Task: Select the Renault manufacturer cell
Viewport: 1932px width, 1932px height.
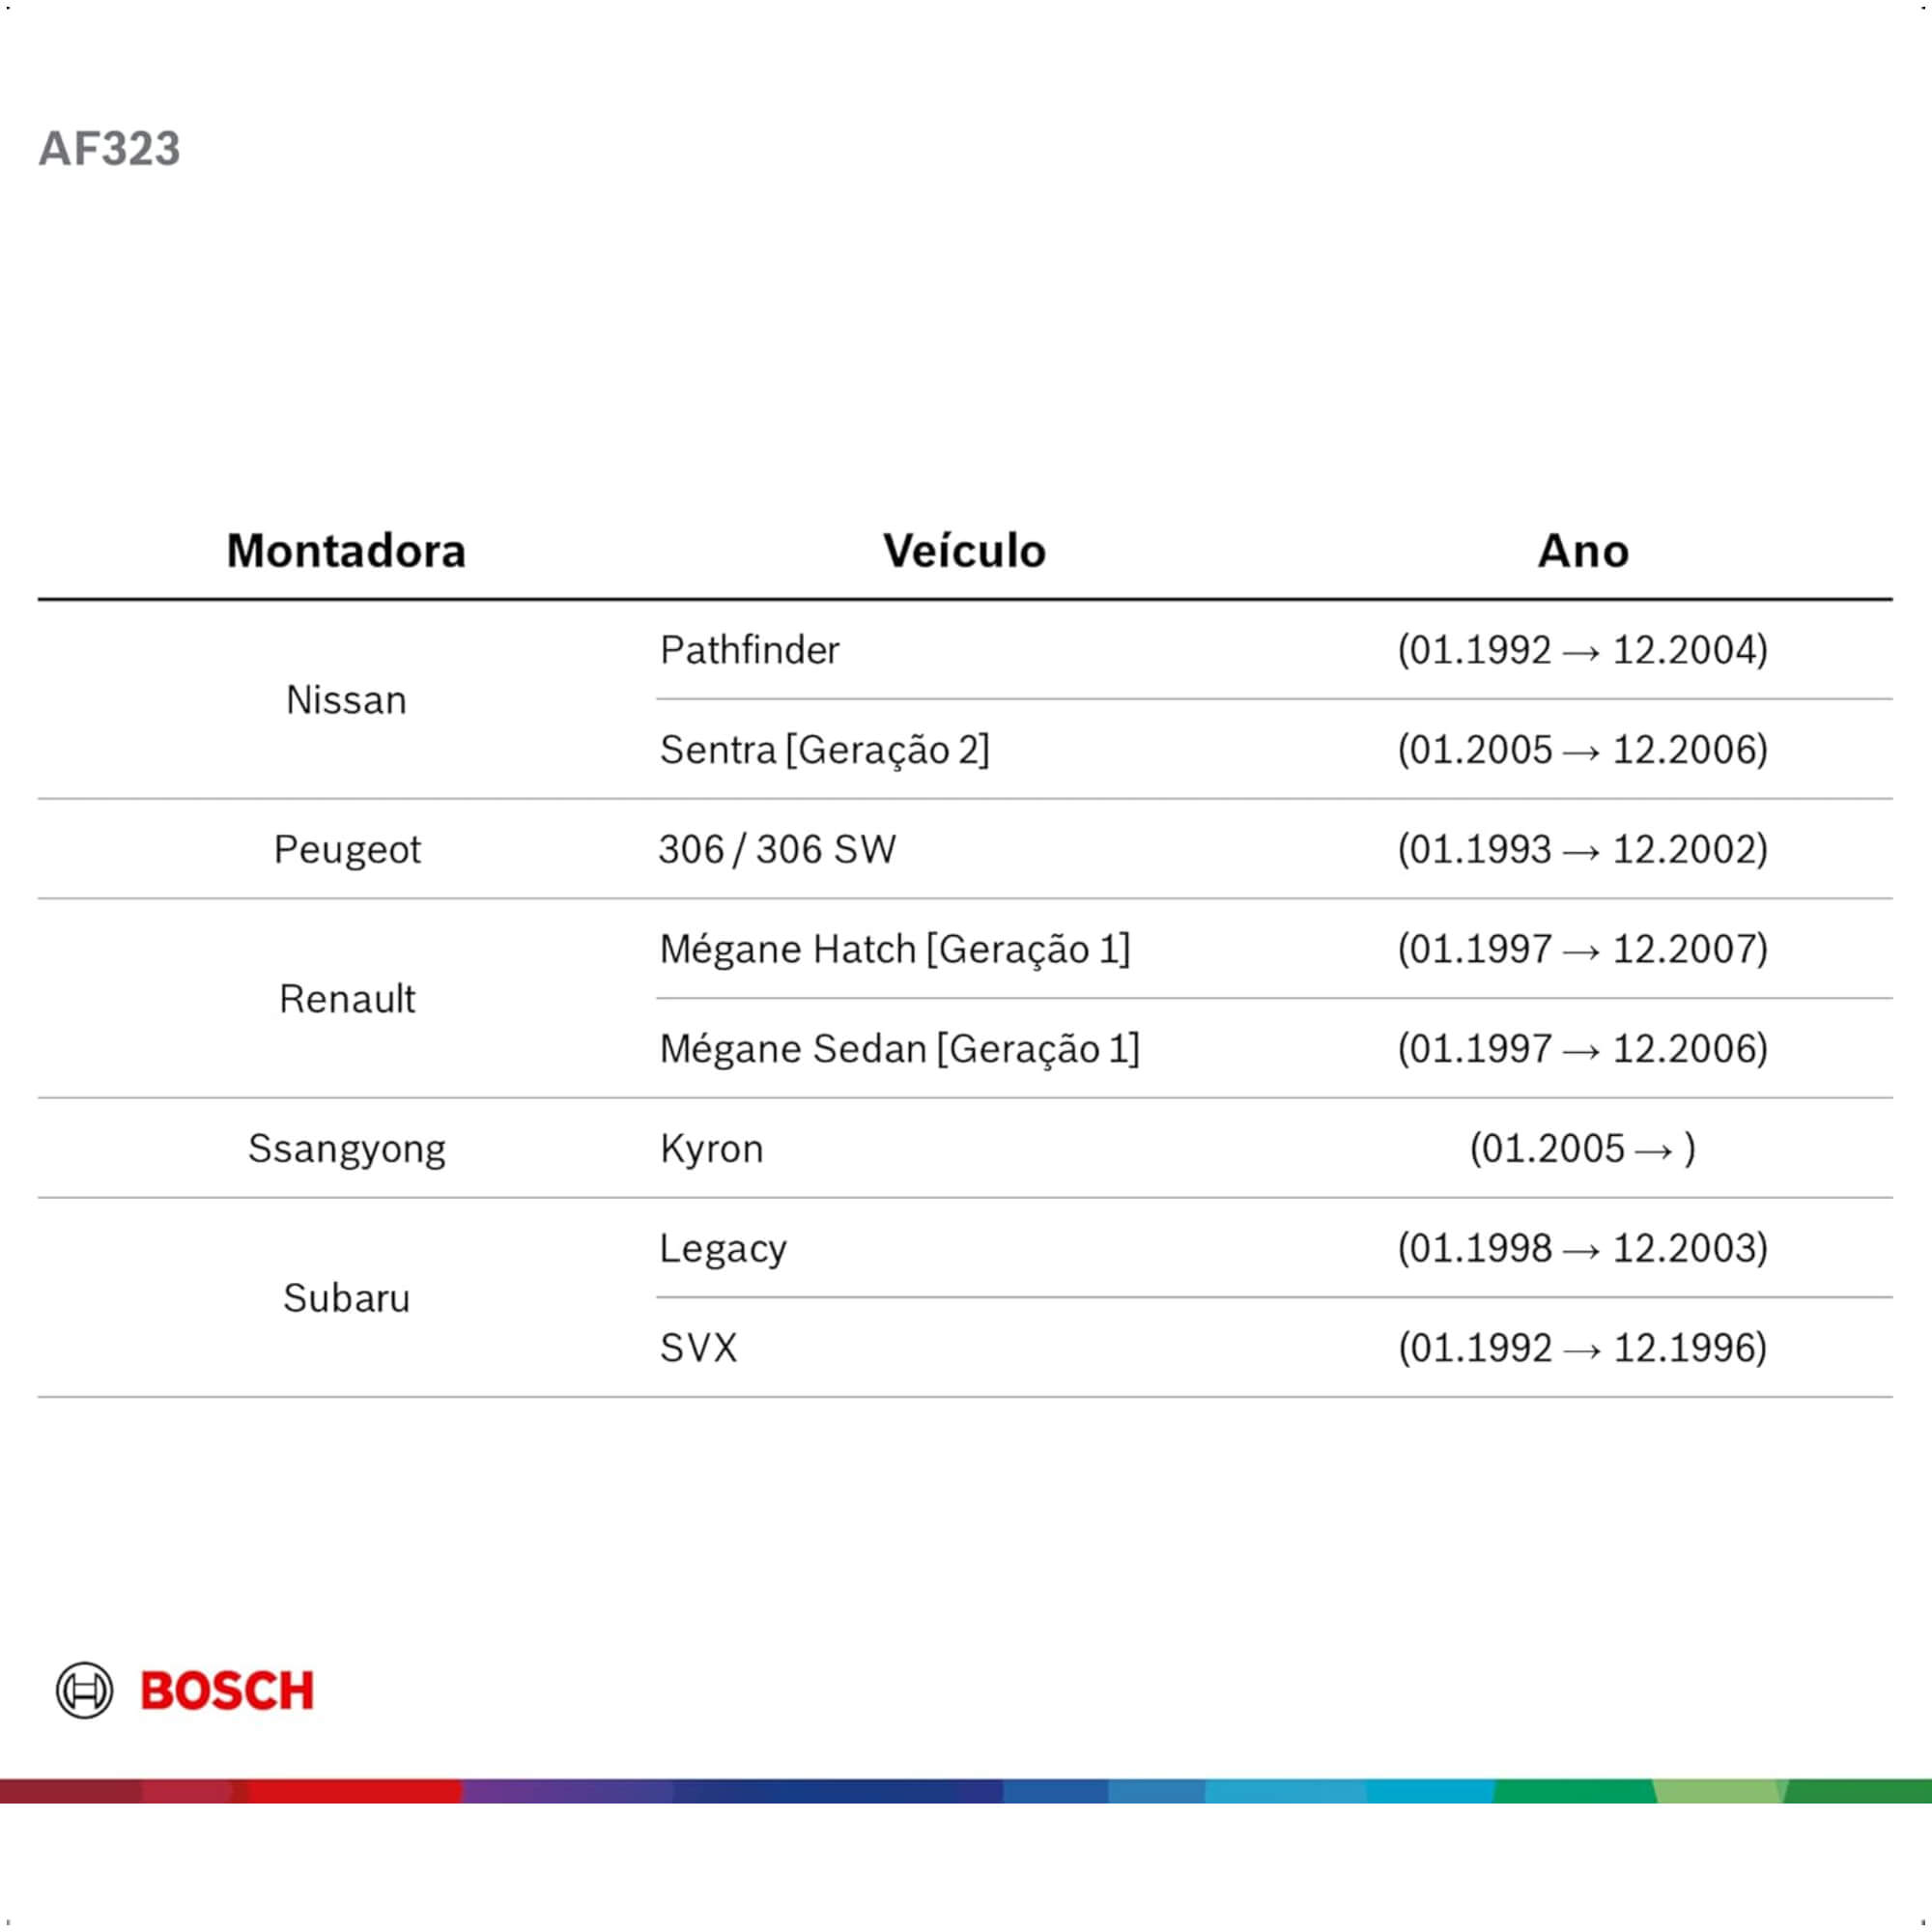Action: [346, 999]
